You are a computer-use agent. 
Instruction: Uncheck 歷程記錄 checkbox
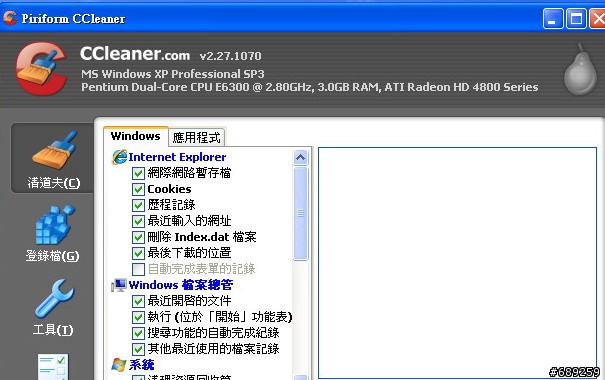[x=138, y=205]
